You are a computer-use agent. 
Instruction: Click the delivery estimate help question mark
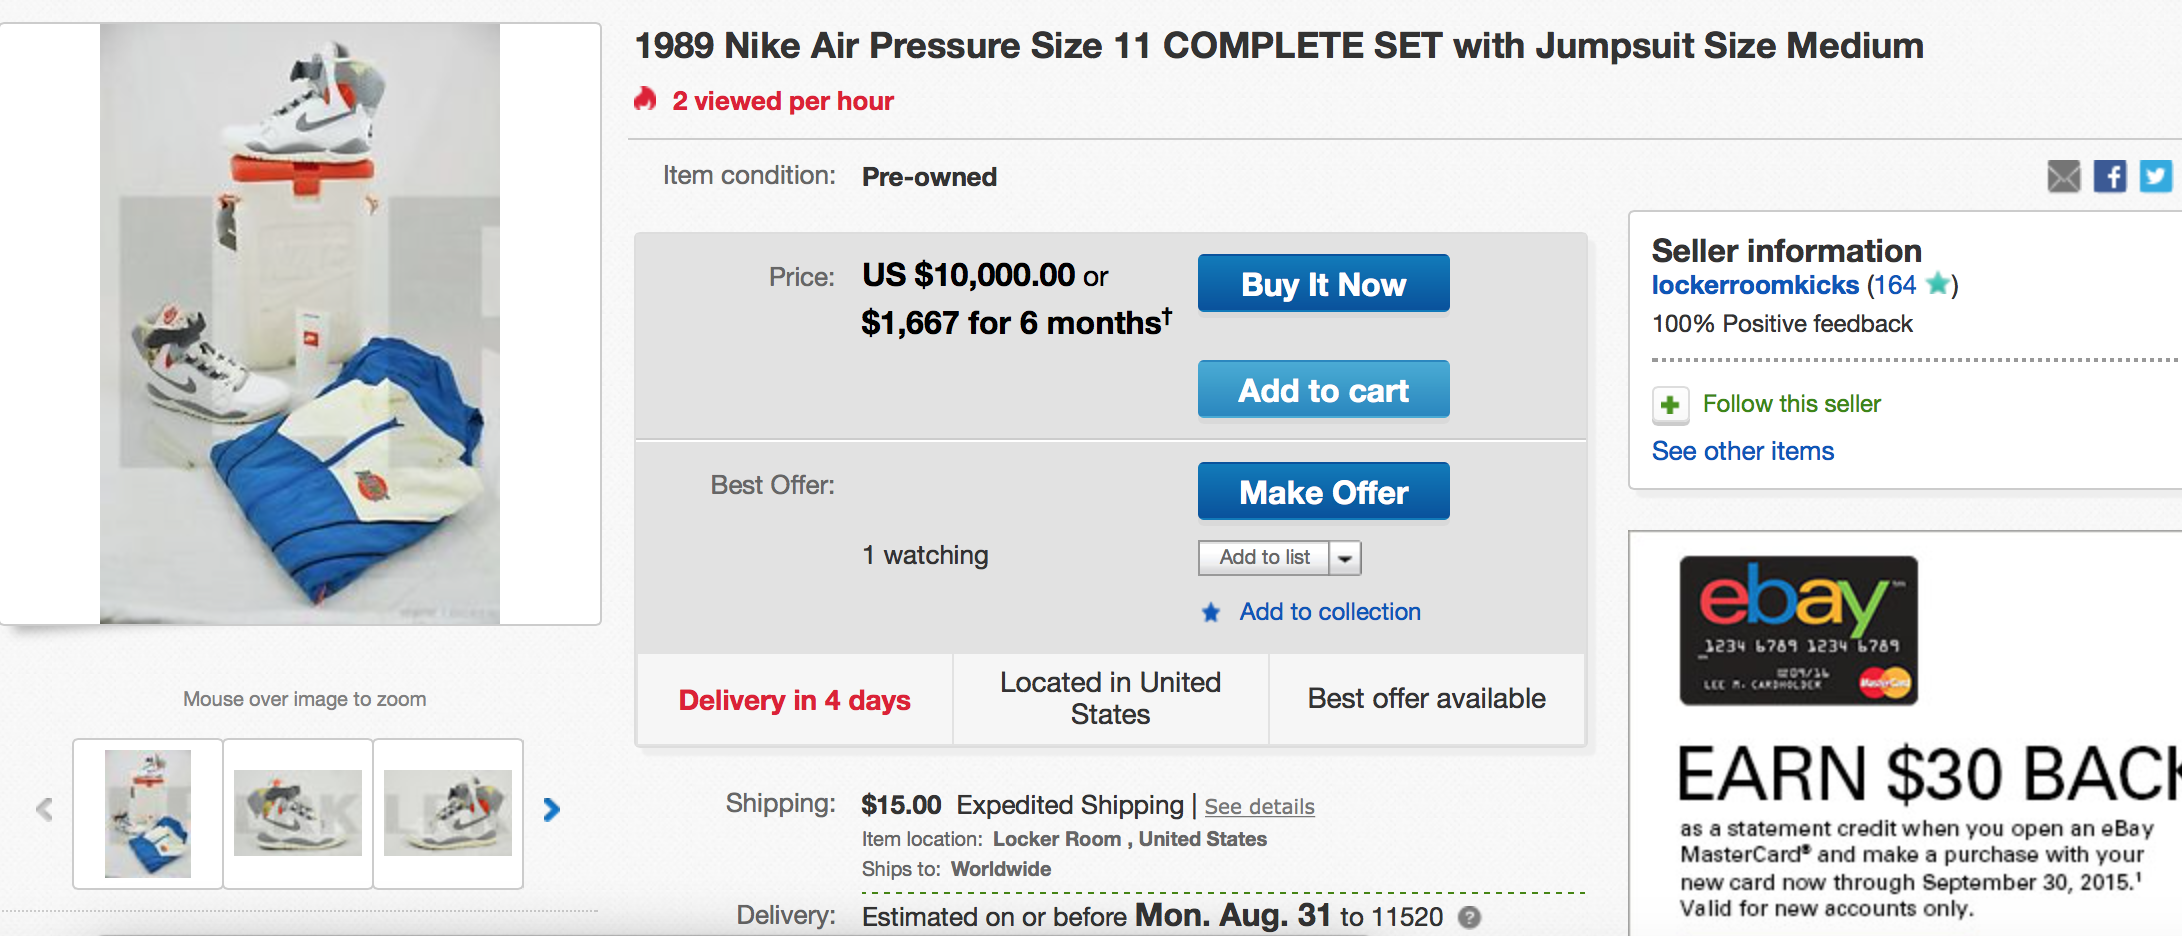click(1469, 917)
